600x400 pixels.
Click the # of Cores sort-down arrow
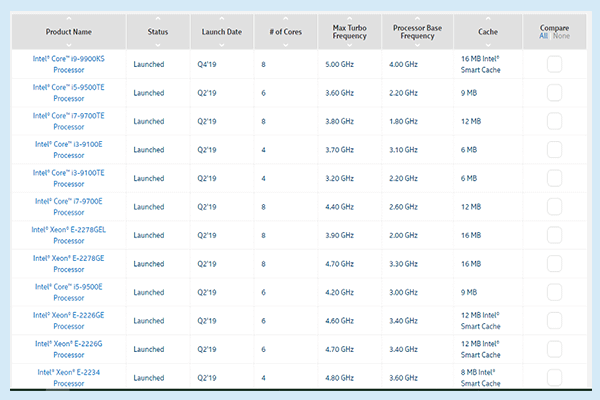coord(284,45)
